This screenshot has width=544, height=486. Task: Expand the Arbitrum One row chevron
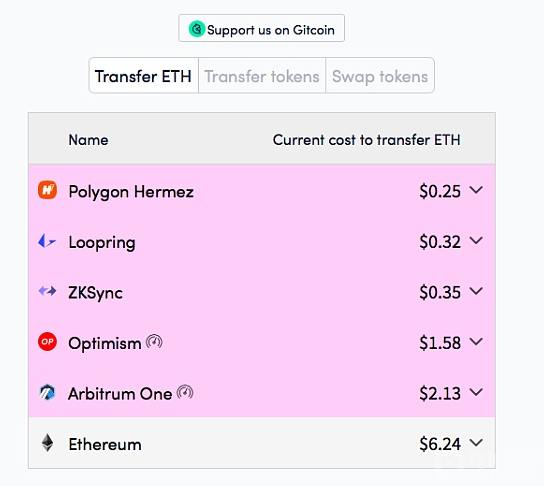coord(476,392)
